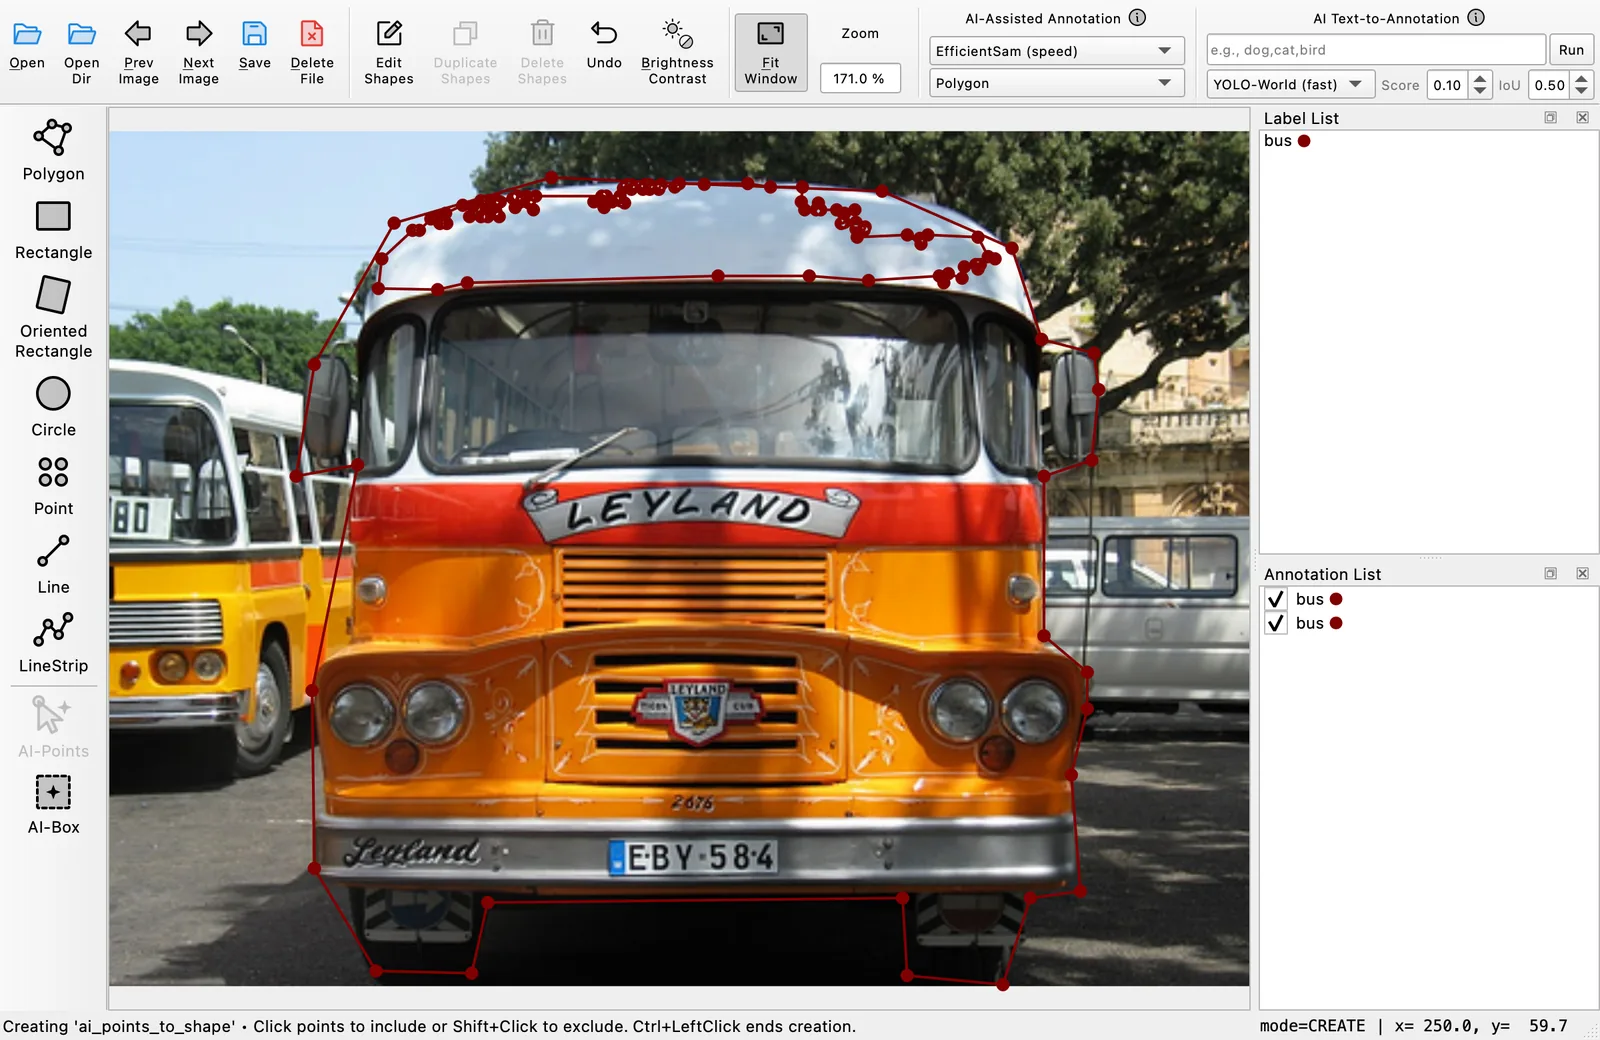Pick the Circle tool

click(53, 407)
